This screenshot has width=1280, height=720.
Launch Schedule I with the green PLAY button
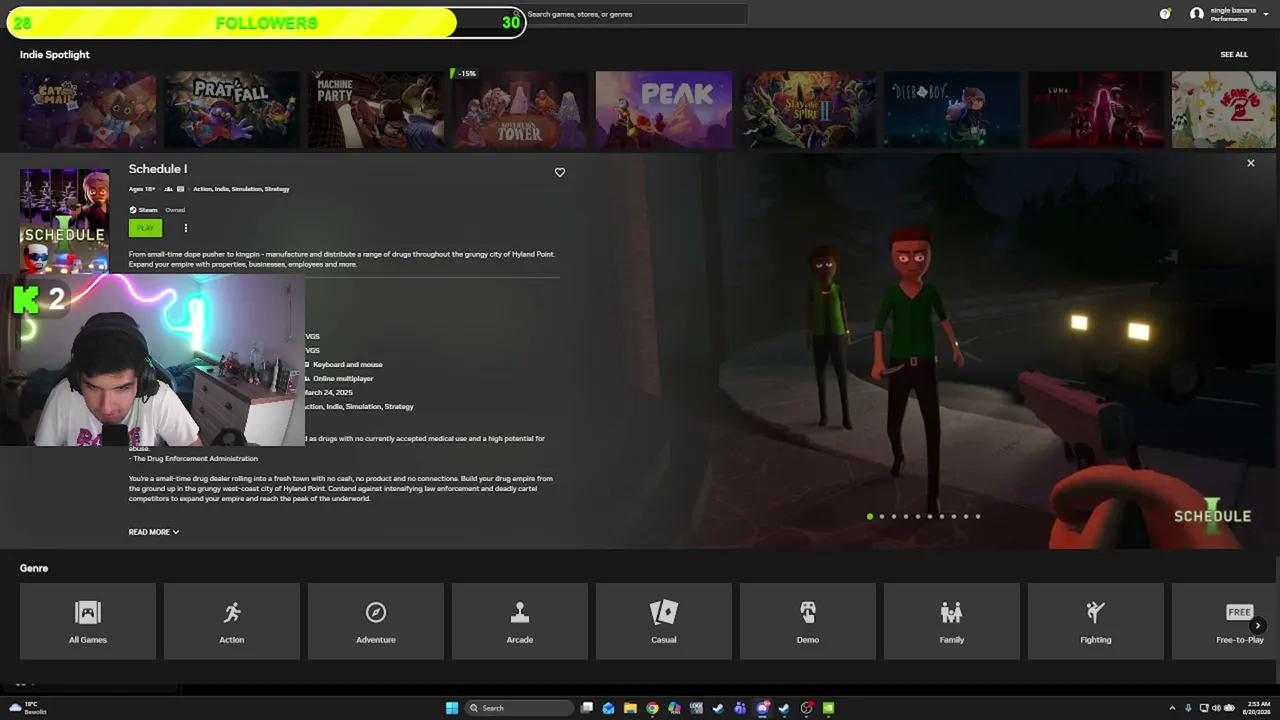(145, 228)
